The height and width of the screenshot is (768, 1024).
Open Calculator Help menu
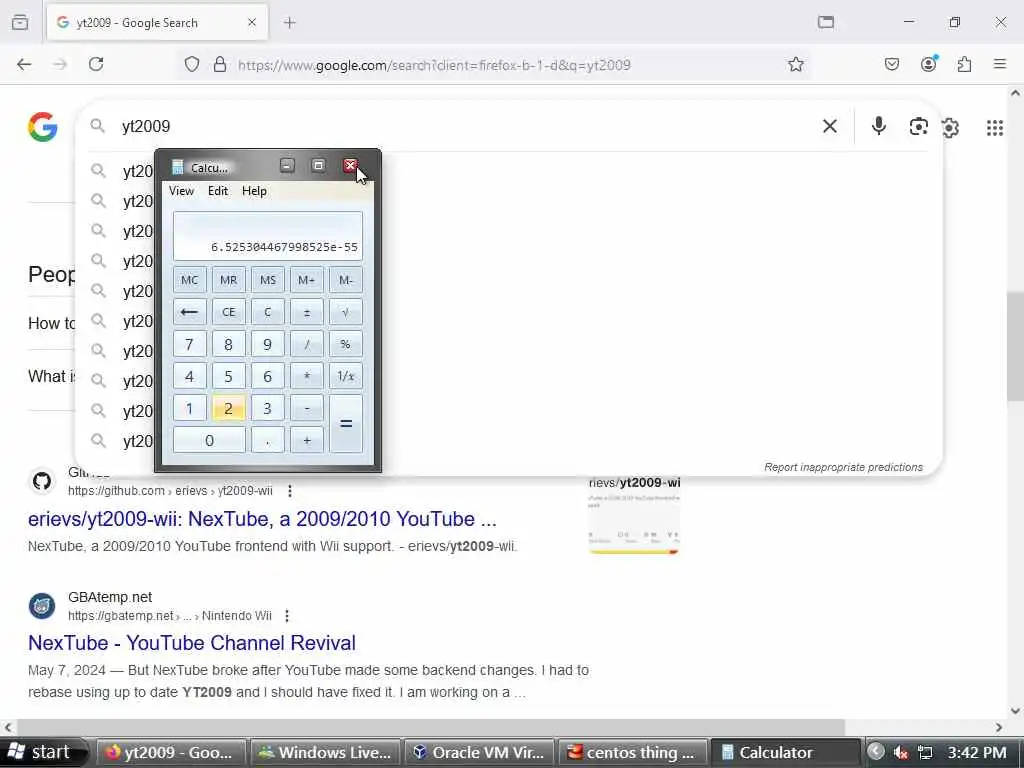click(x=254, y=191)
